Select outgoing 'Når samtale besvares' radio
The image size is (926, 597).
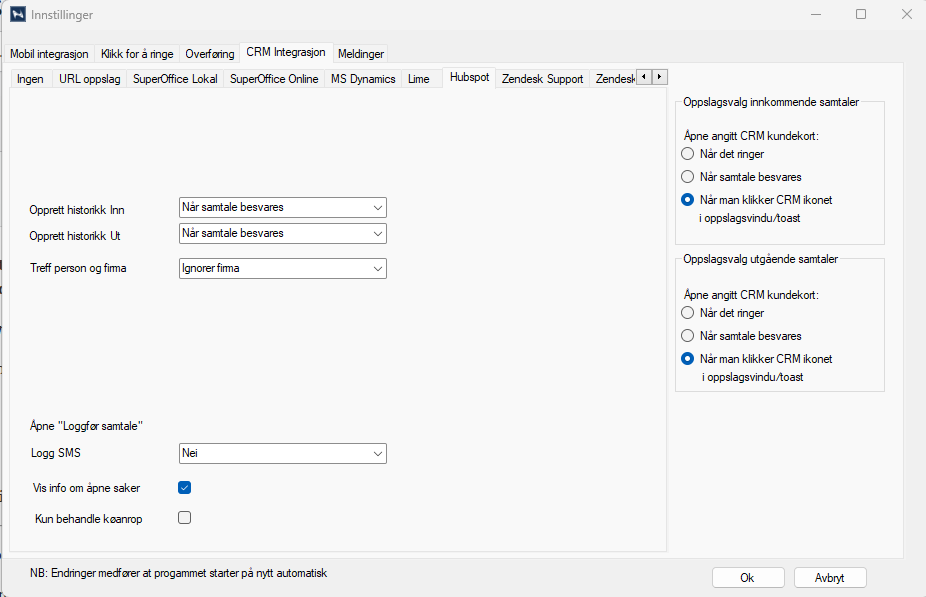point(687,336)
